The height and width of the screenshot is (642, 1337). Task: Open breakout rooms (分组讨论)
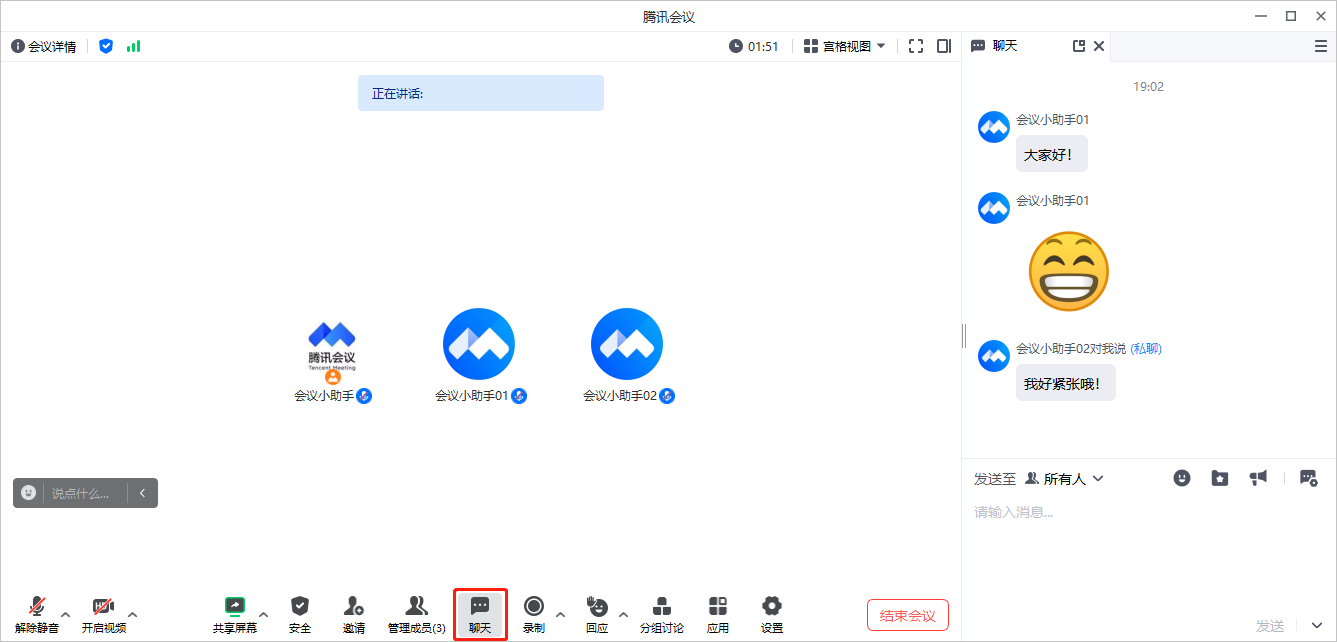point(662,615)
